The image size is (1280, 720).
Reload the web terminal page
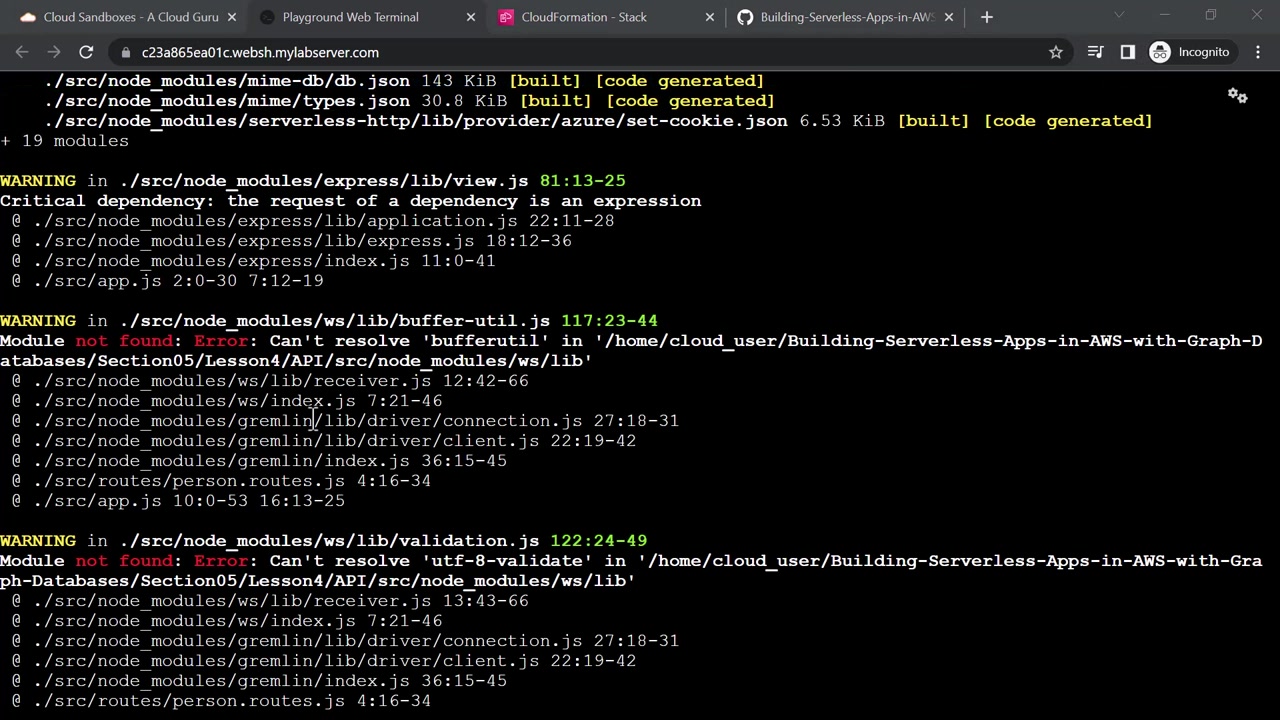(x=86, y=52)
